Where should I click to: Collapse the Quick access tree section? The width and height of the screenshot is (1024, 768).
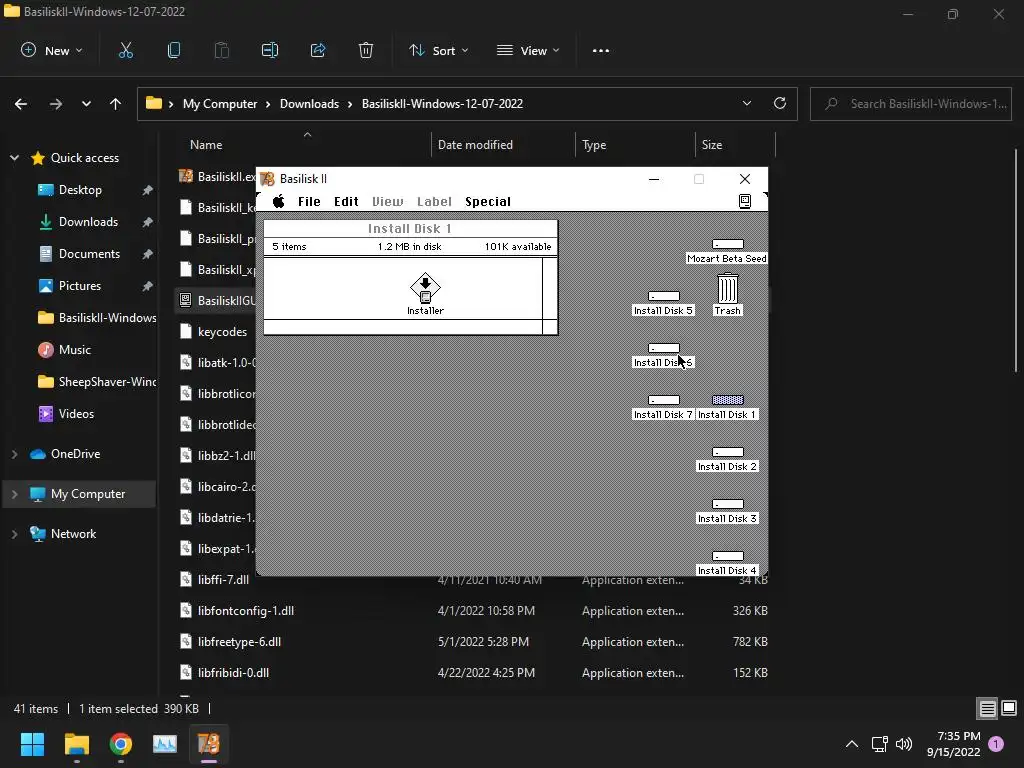pos(14,157)
